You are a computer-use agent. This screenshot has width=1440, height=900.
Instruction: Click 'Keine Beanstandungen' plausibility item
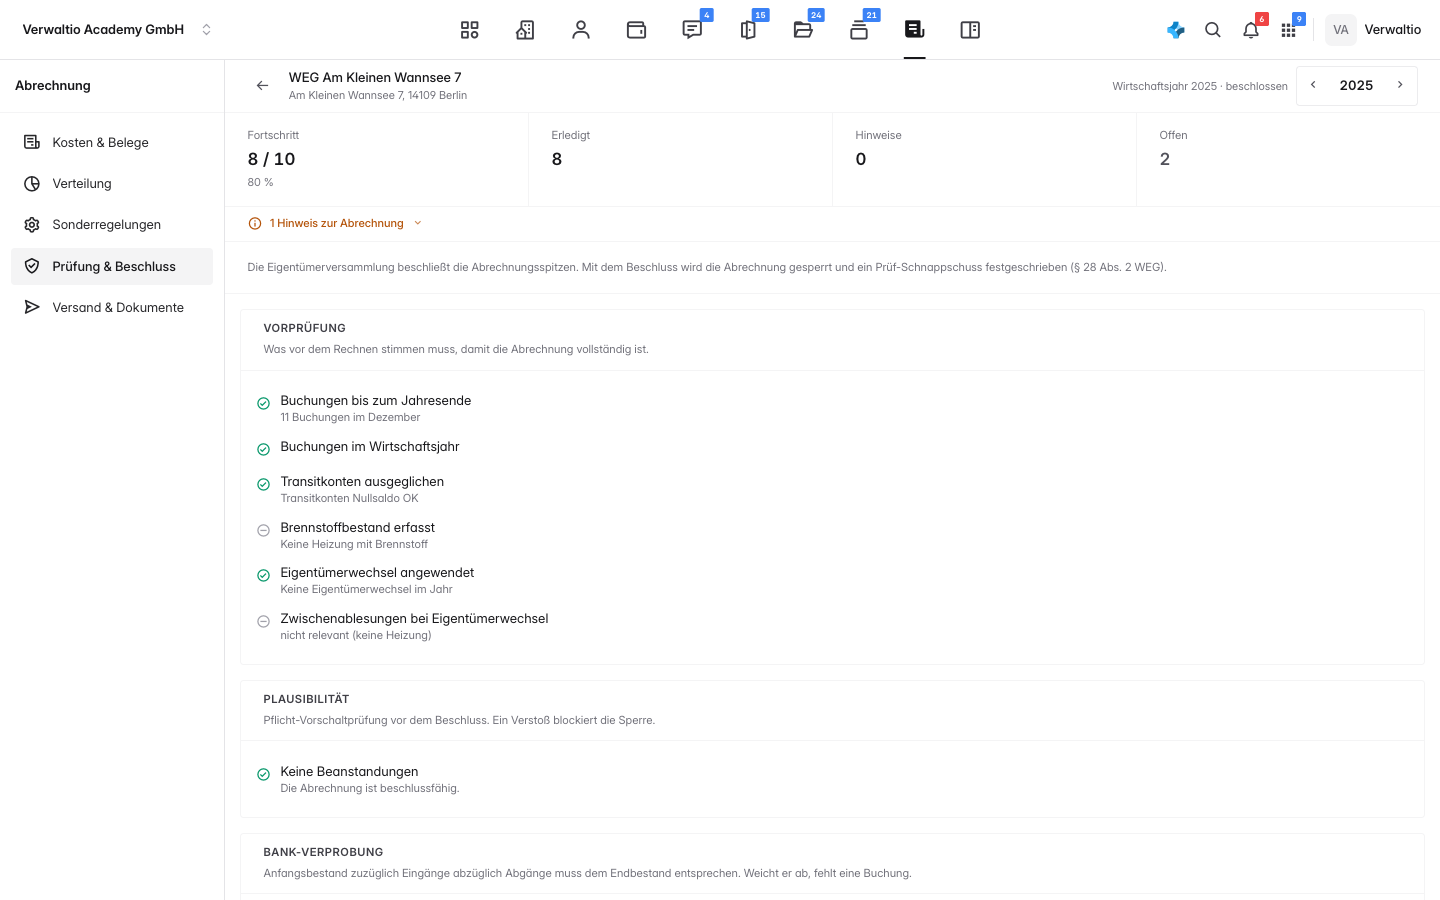click(x=349, y=772)
